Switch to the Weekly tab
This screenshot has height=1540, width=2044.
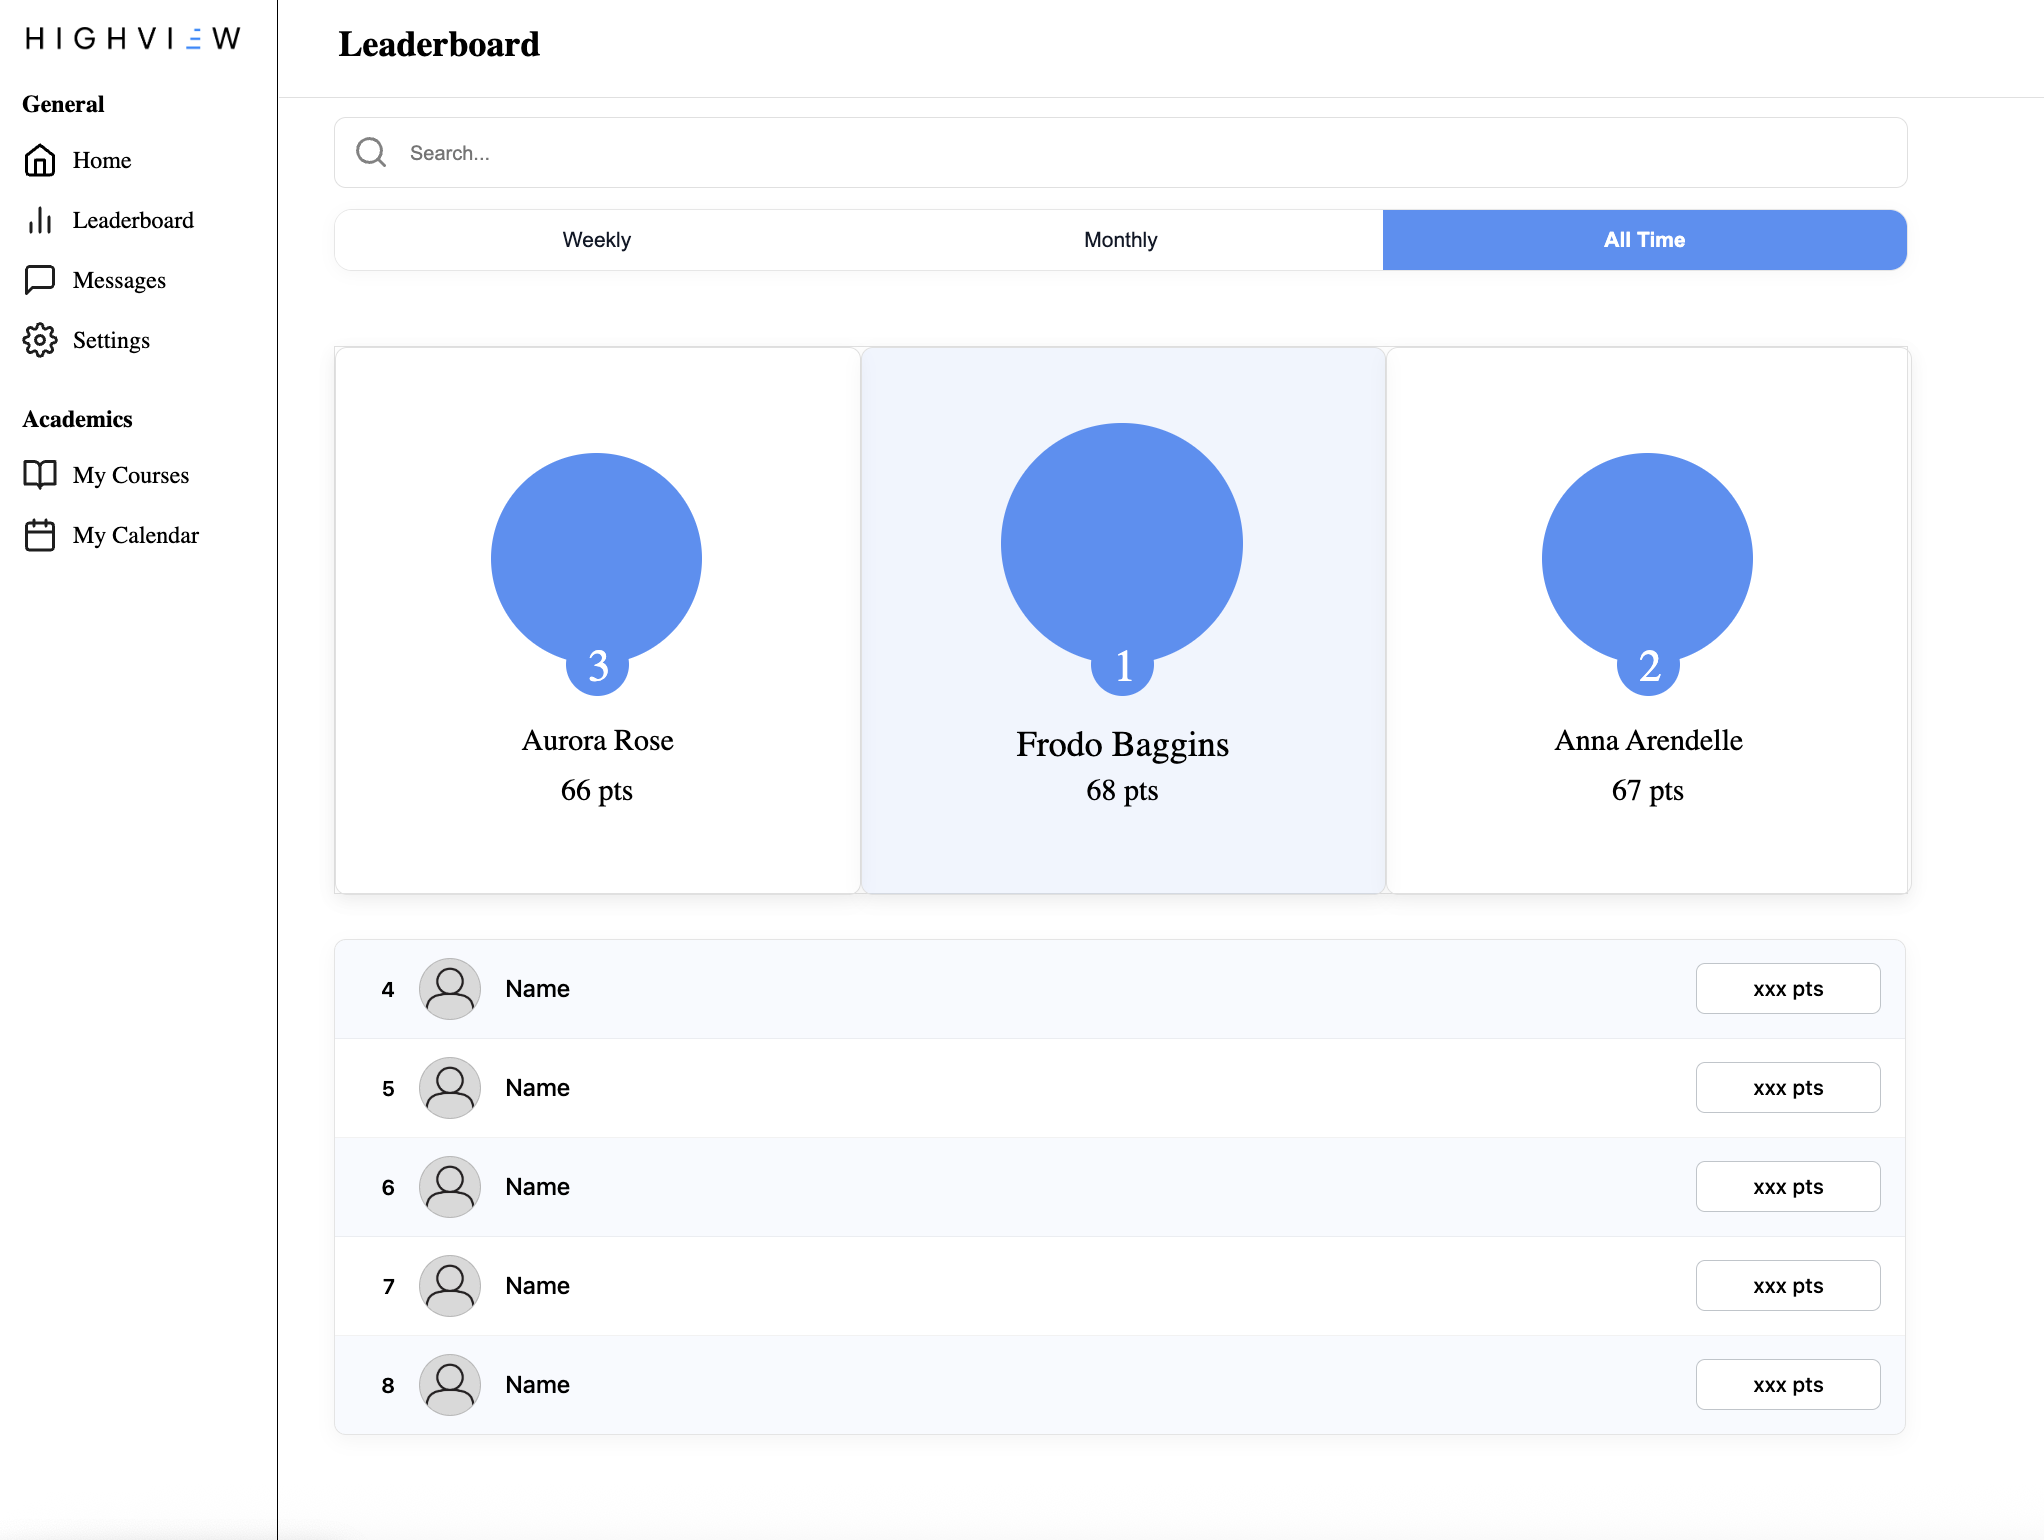[596, 240]
